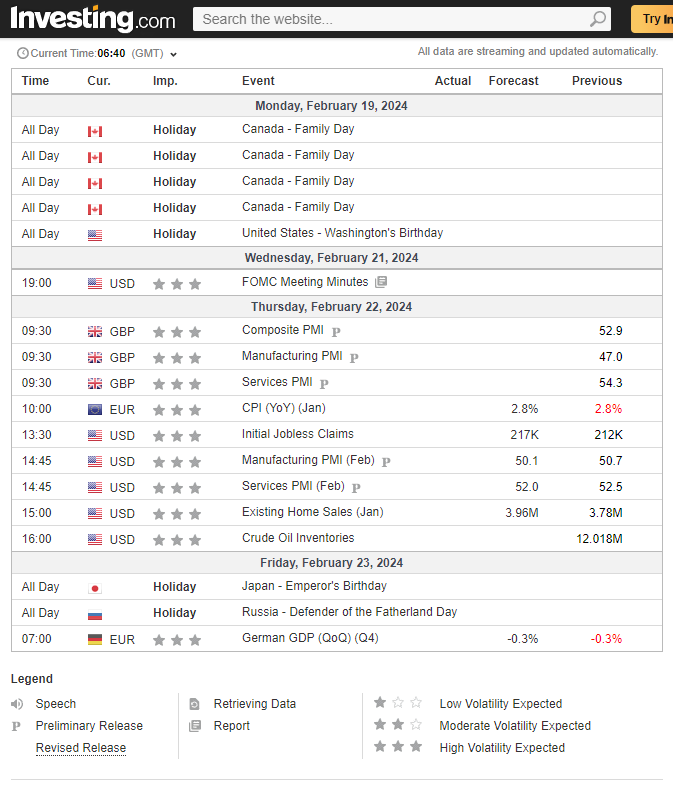Click the Germany flag for German GDP
The width and height of the screenshot is (673, 788).
pyautogui.click(x=95, y=639)
